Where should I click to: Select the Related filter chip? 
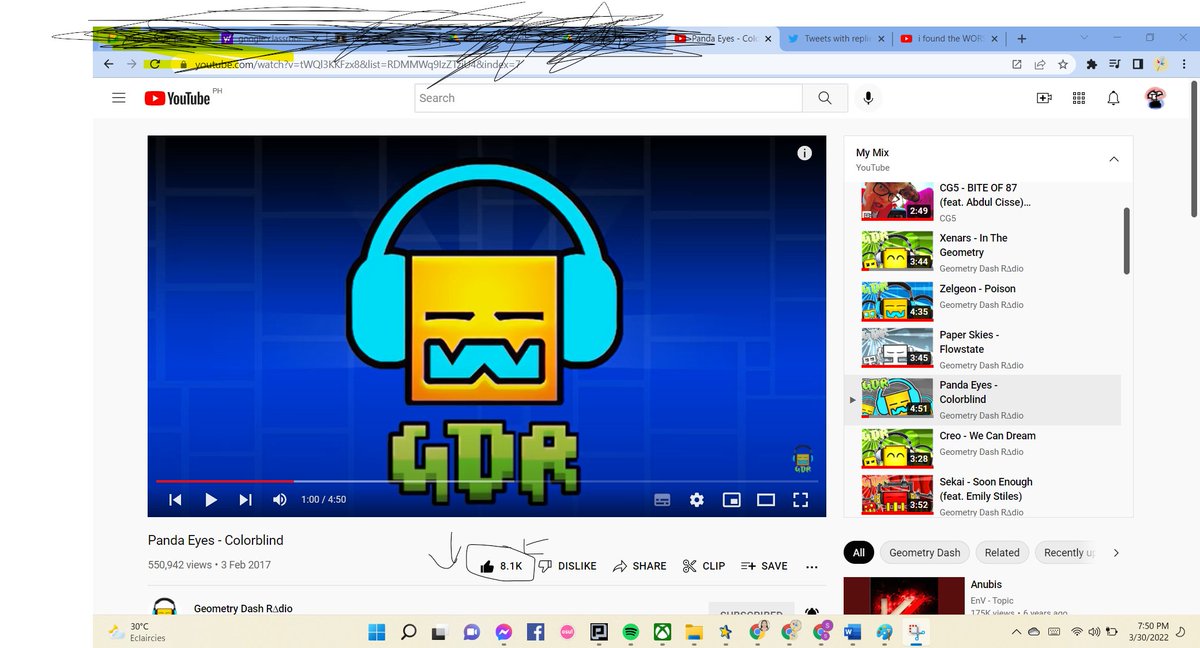point(1002,552)
